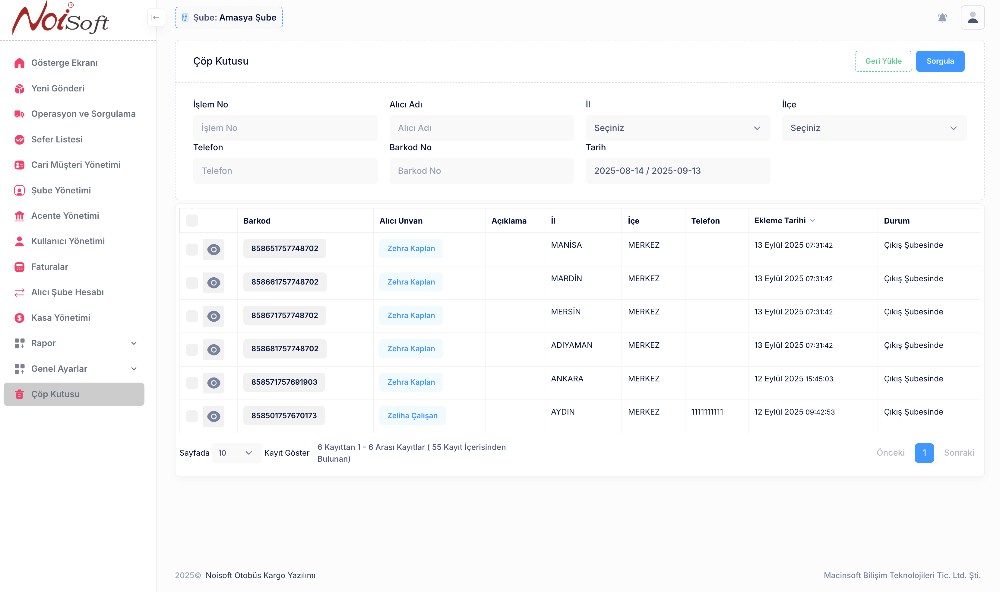
Task: Click the Kasa Yönetimi sidebar icon
Action: point(19,318)
